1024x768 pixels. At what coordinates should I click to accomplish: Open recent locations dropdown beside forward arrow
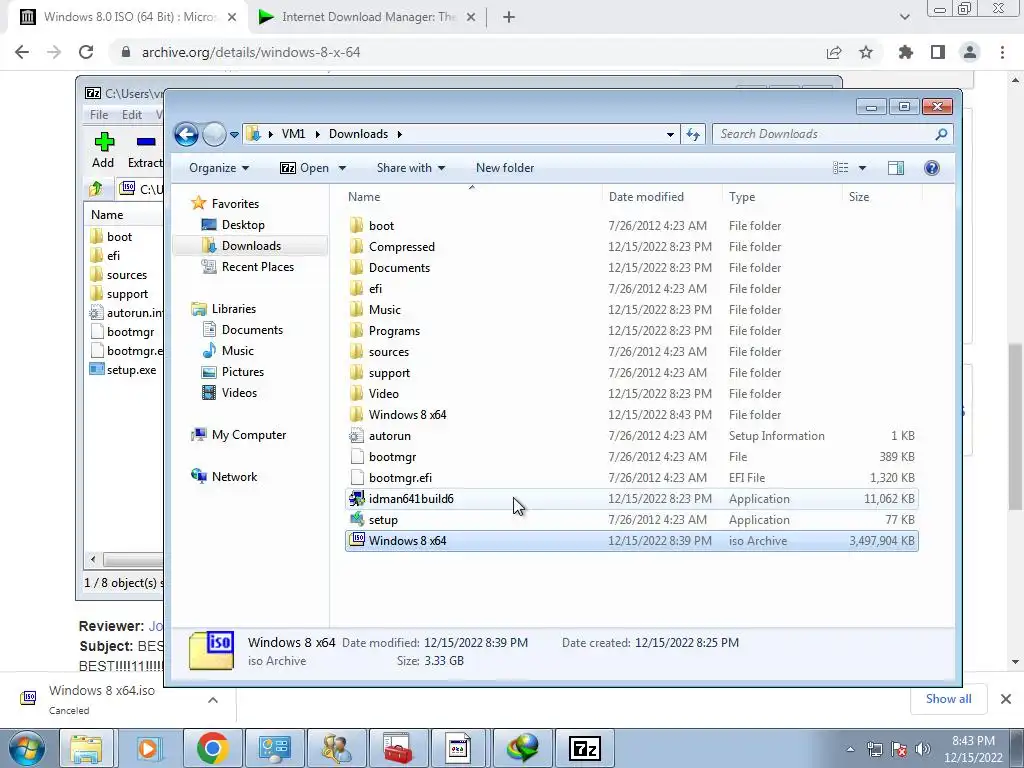point(234,135)
